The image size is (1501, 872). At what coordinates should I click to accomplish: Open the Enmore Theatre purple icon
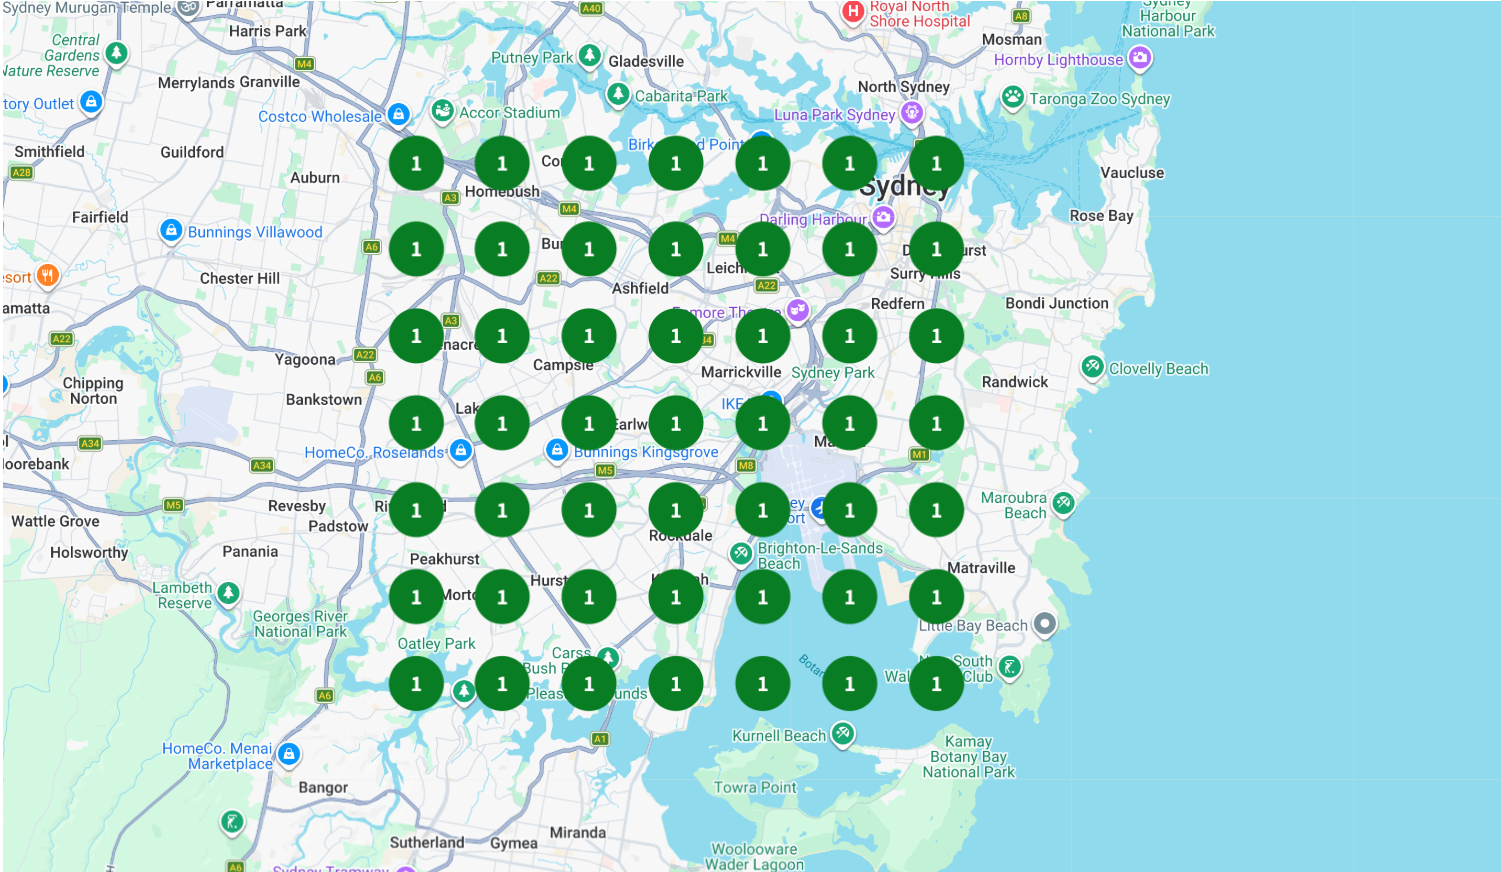(x=797, y=311)
